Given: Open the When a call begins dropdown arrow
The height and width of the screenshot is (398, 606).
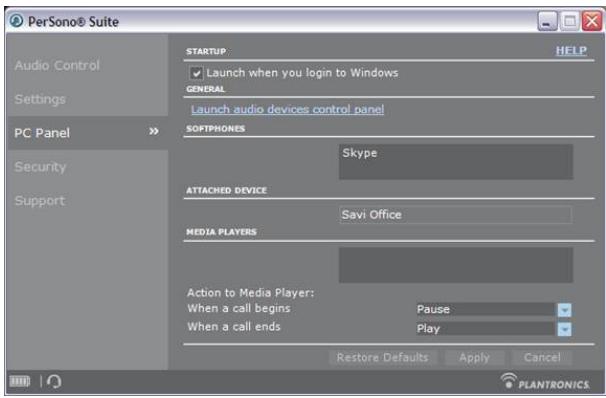Looking at the screenshot, I should point(564,310).
